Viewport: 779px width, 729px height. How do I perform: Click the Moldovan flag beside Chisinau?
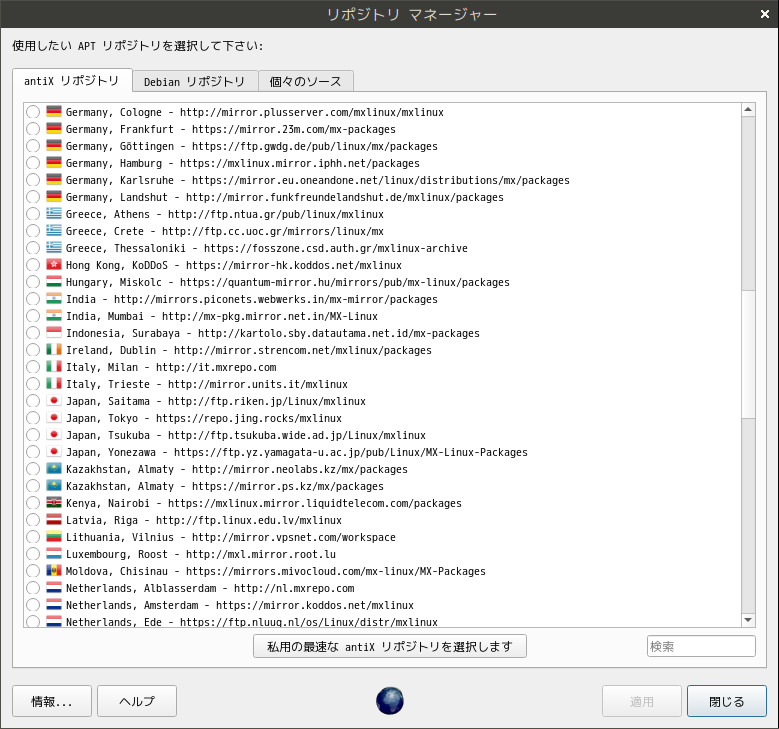(x=54, y=570)
